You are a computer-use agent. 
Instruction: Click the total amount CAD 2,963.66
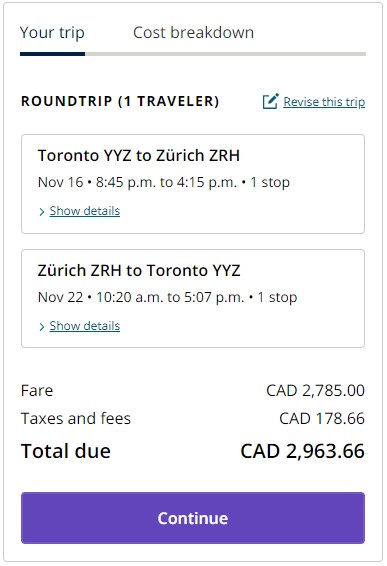(x=303, y=451)
